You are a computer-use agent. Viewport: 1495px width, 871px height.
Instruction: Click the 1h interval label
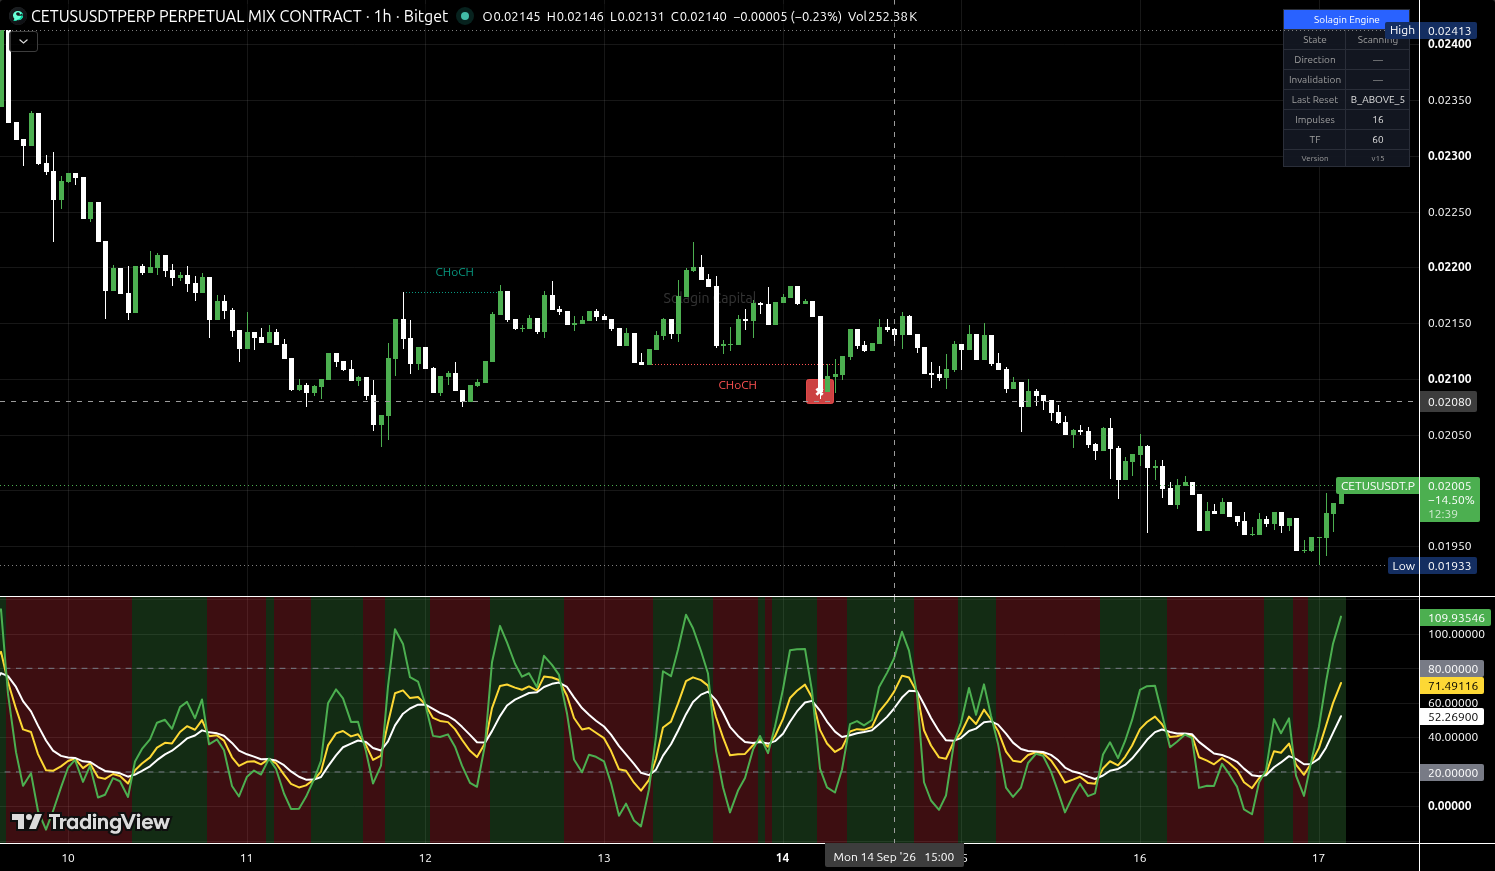tap(383, 16)
